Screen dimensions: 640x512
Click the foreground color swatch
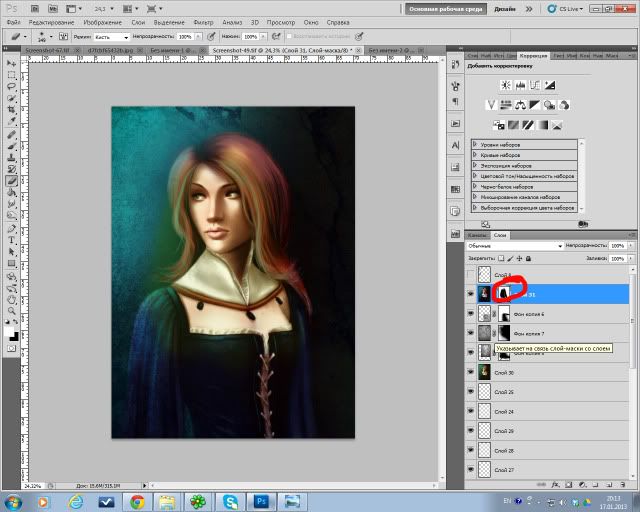pyautogui.click(x=9, y=332)
